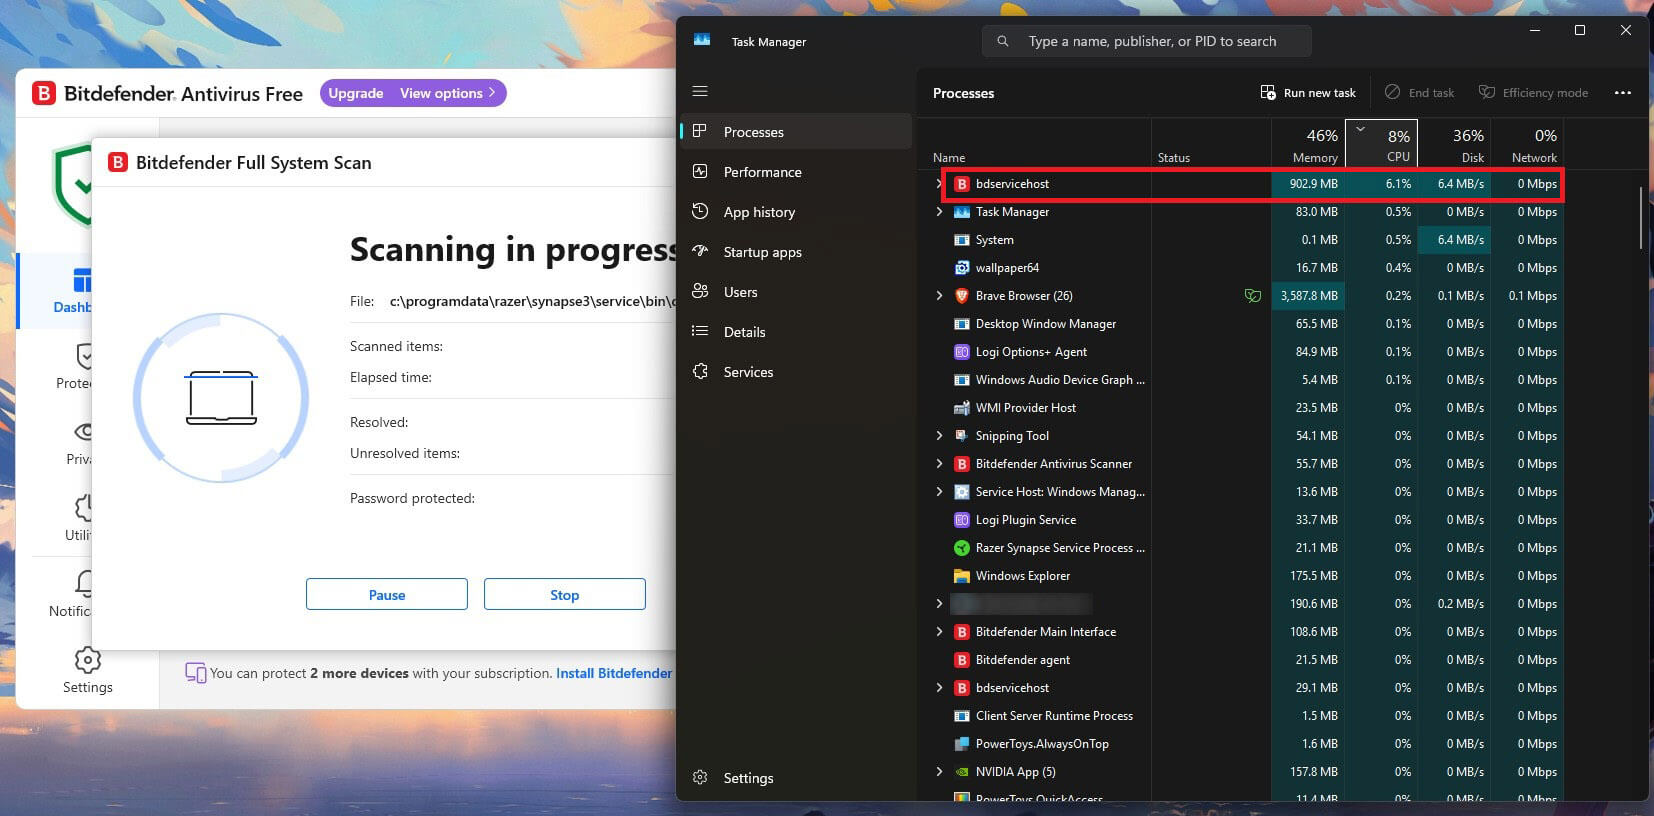Click the Windows Explorer folder icon
The image size is (1654, 816).
point(961,576)
